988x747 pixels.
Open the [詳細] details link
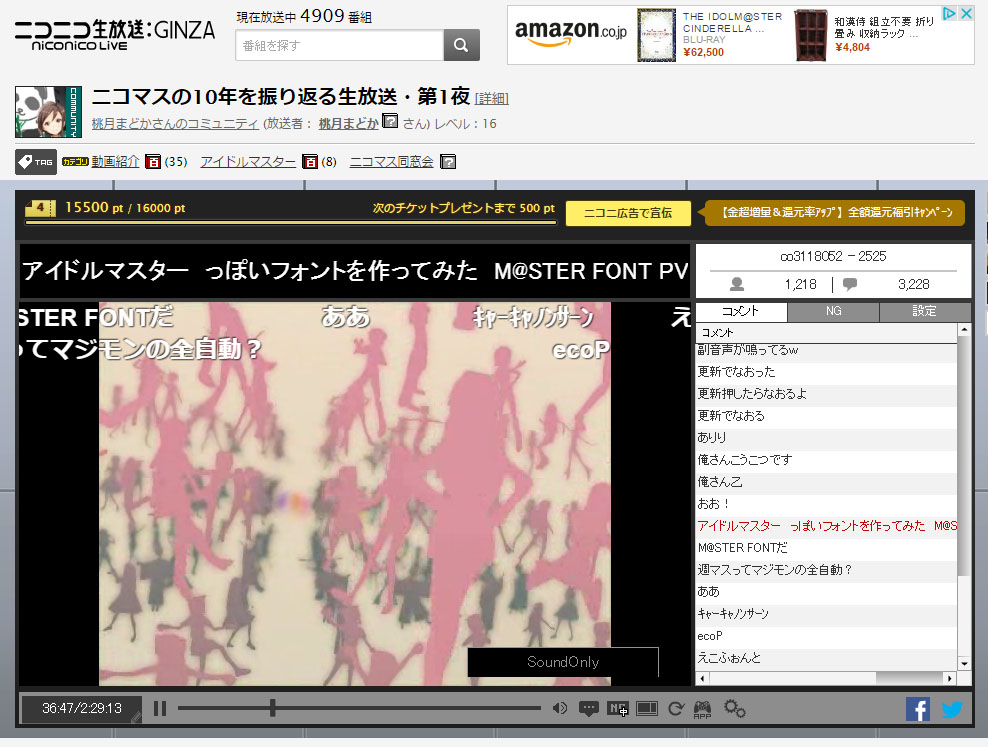coord(491,98)
